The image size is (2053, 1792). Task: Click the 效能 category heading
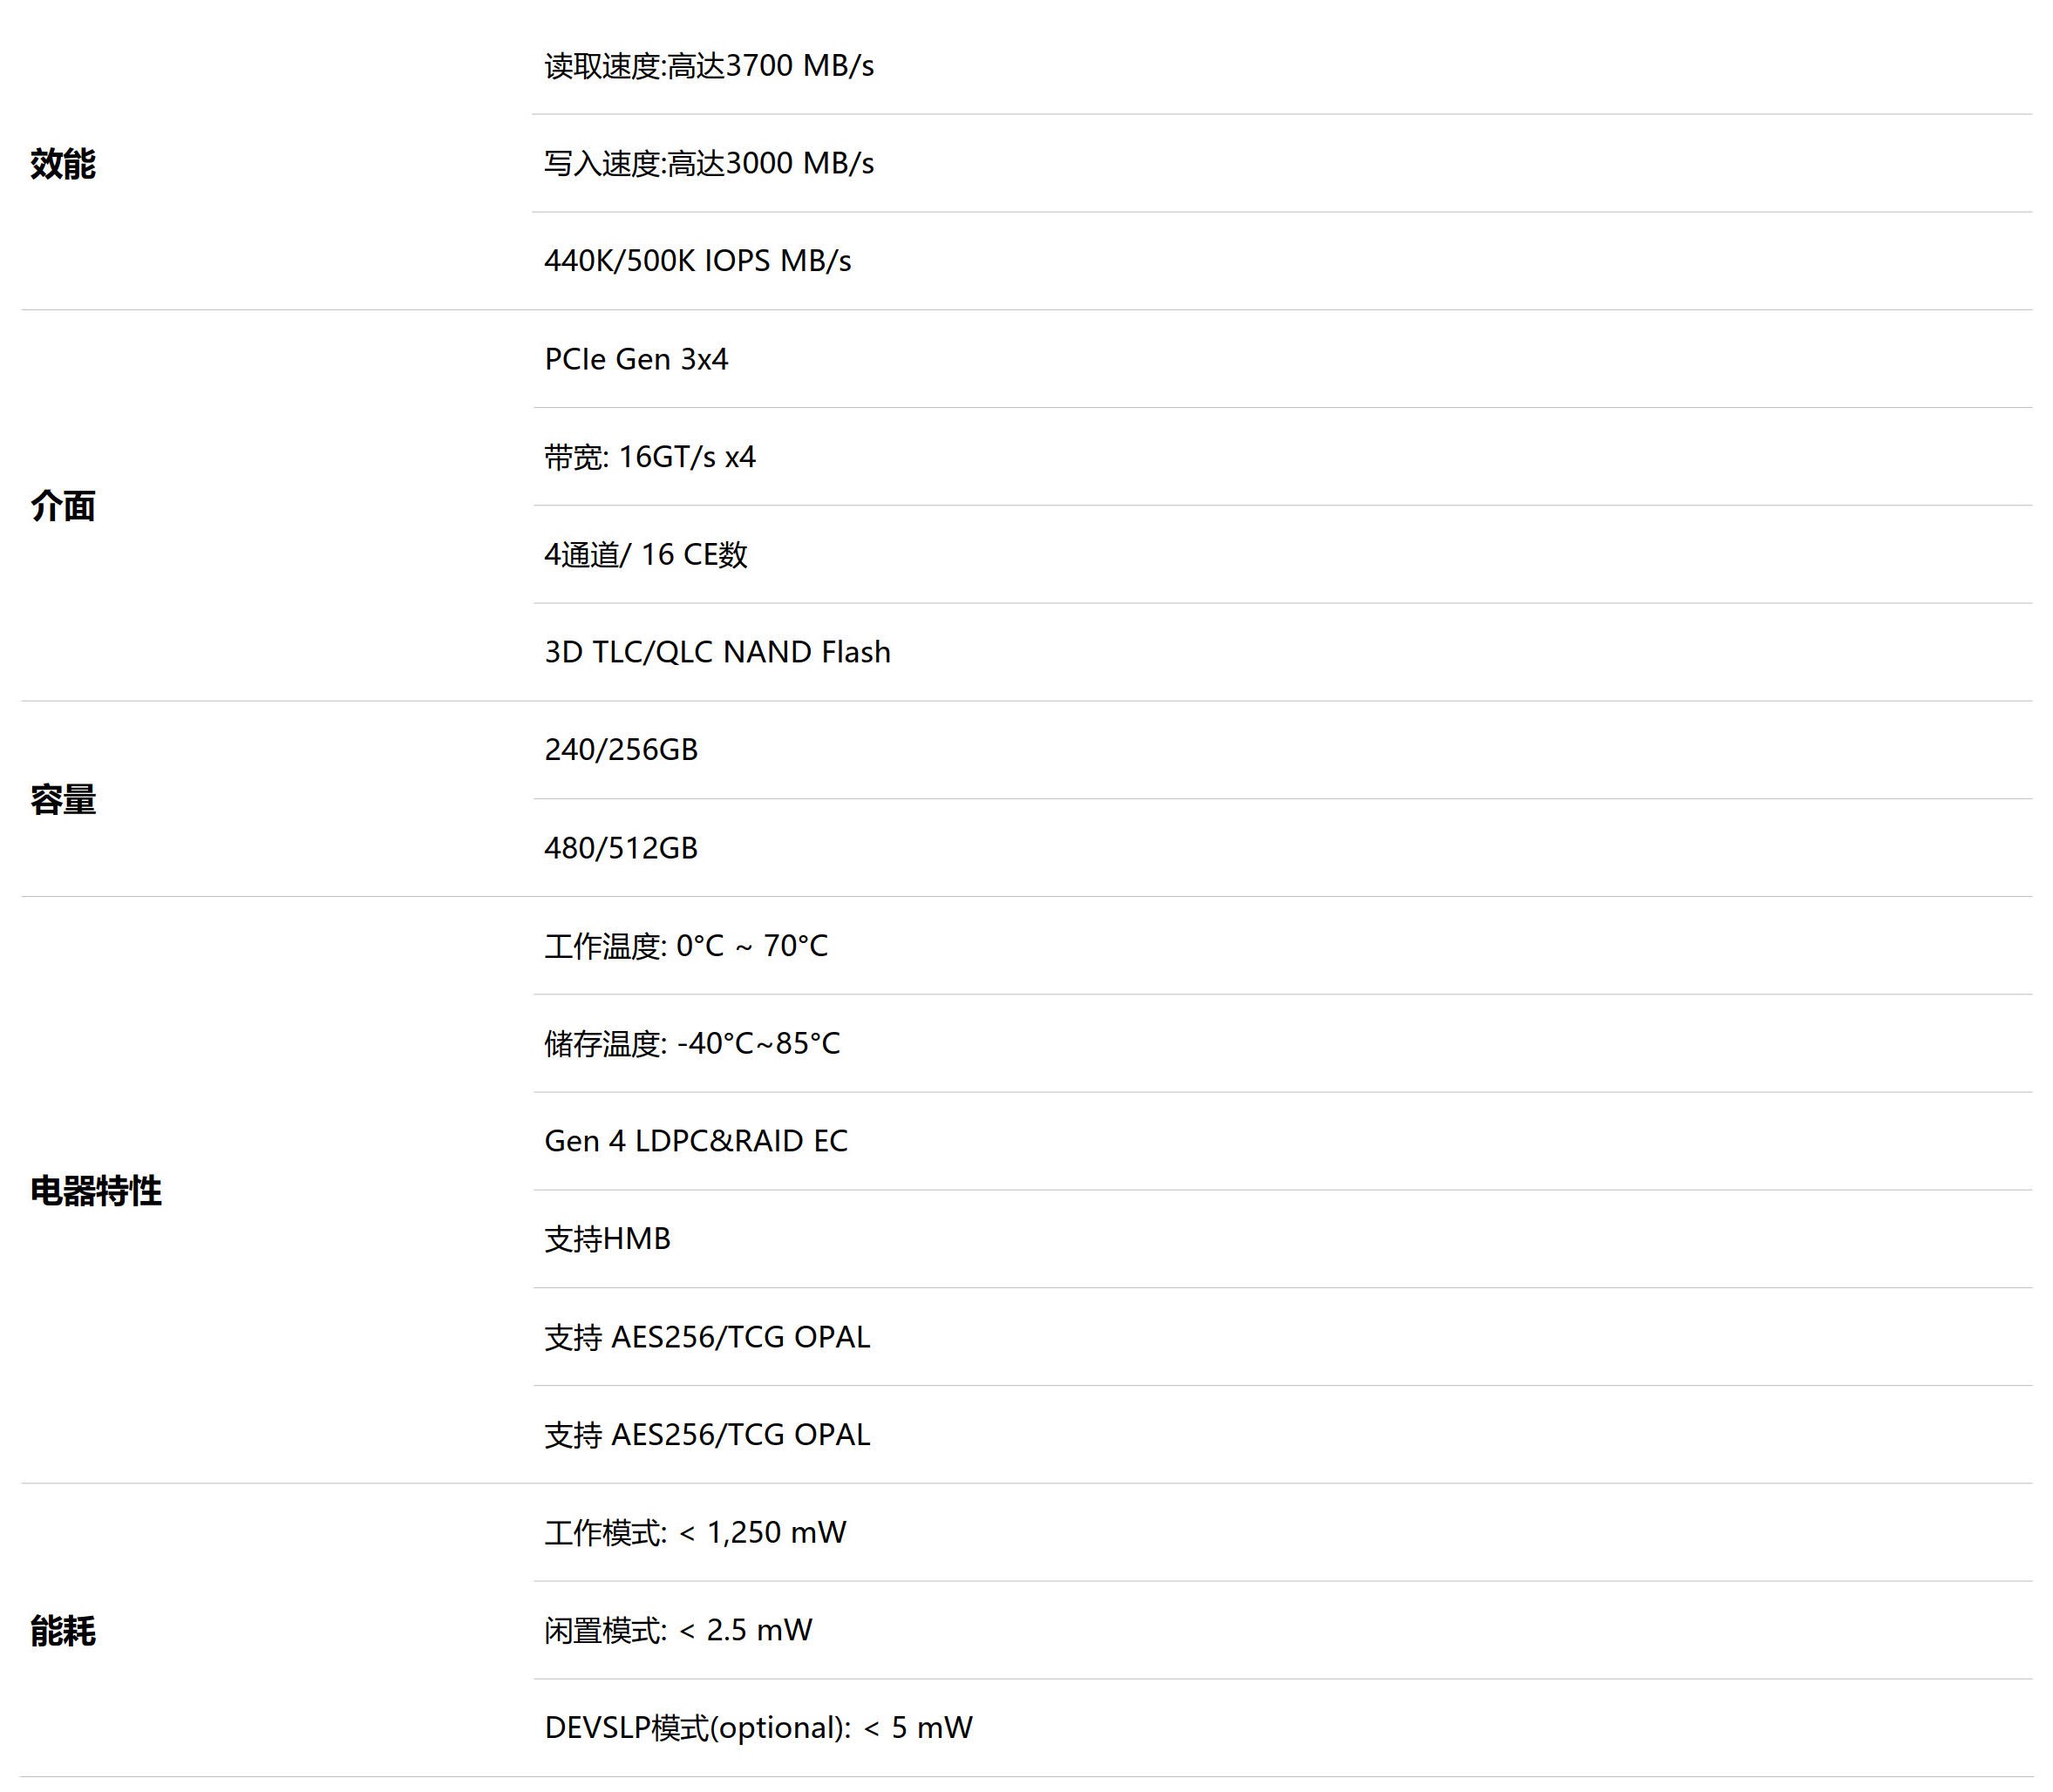(62, 164)
